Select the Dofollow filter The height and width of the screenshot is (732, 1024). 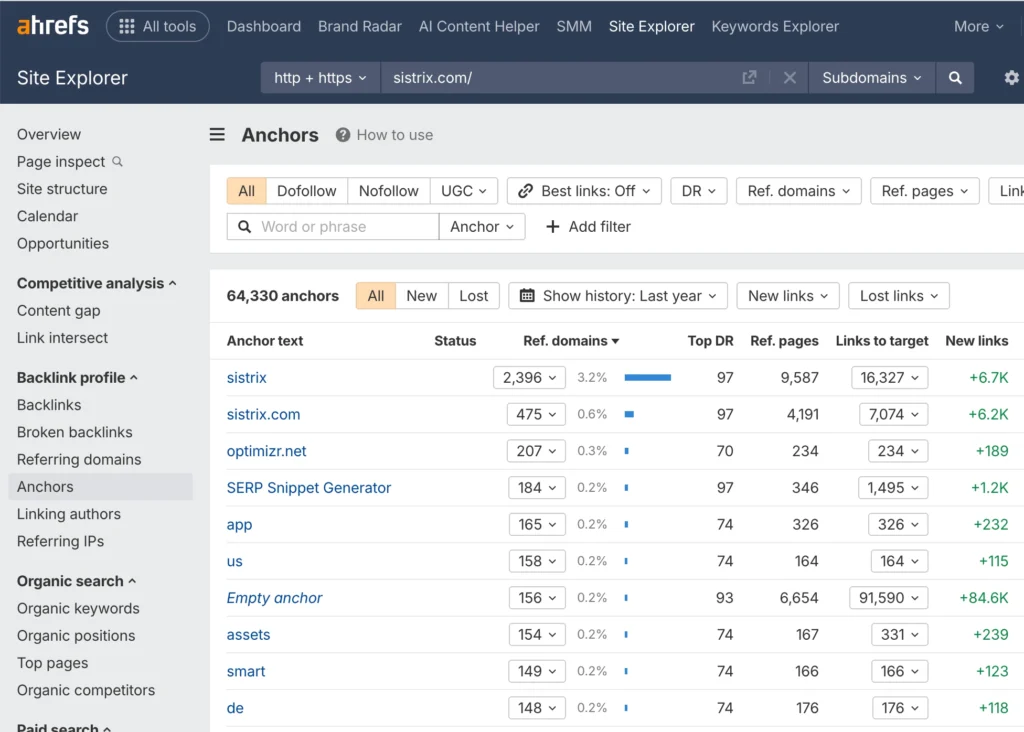[306, 191]
